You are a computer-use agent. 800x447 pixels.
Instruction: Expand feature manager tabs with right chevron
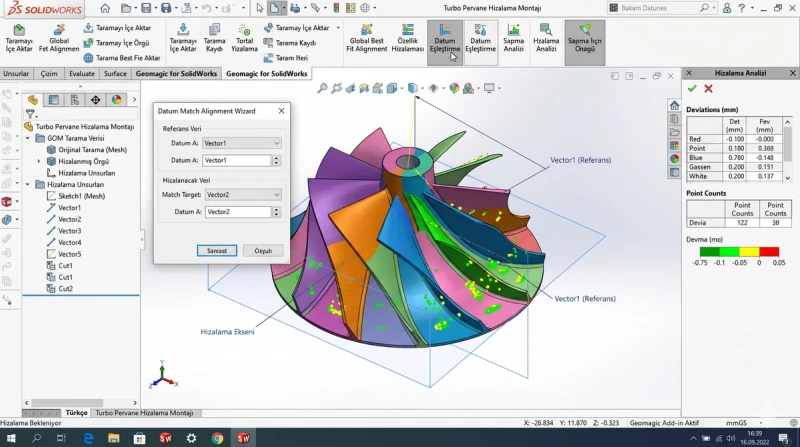[x=134, y=100]
